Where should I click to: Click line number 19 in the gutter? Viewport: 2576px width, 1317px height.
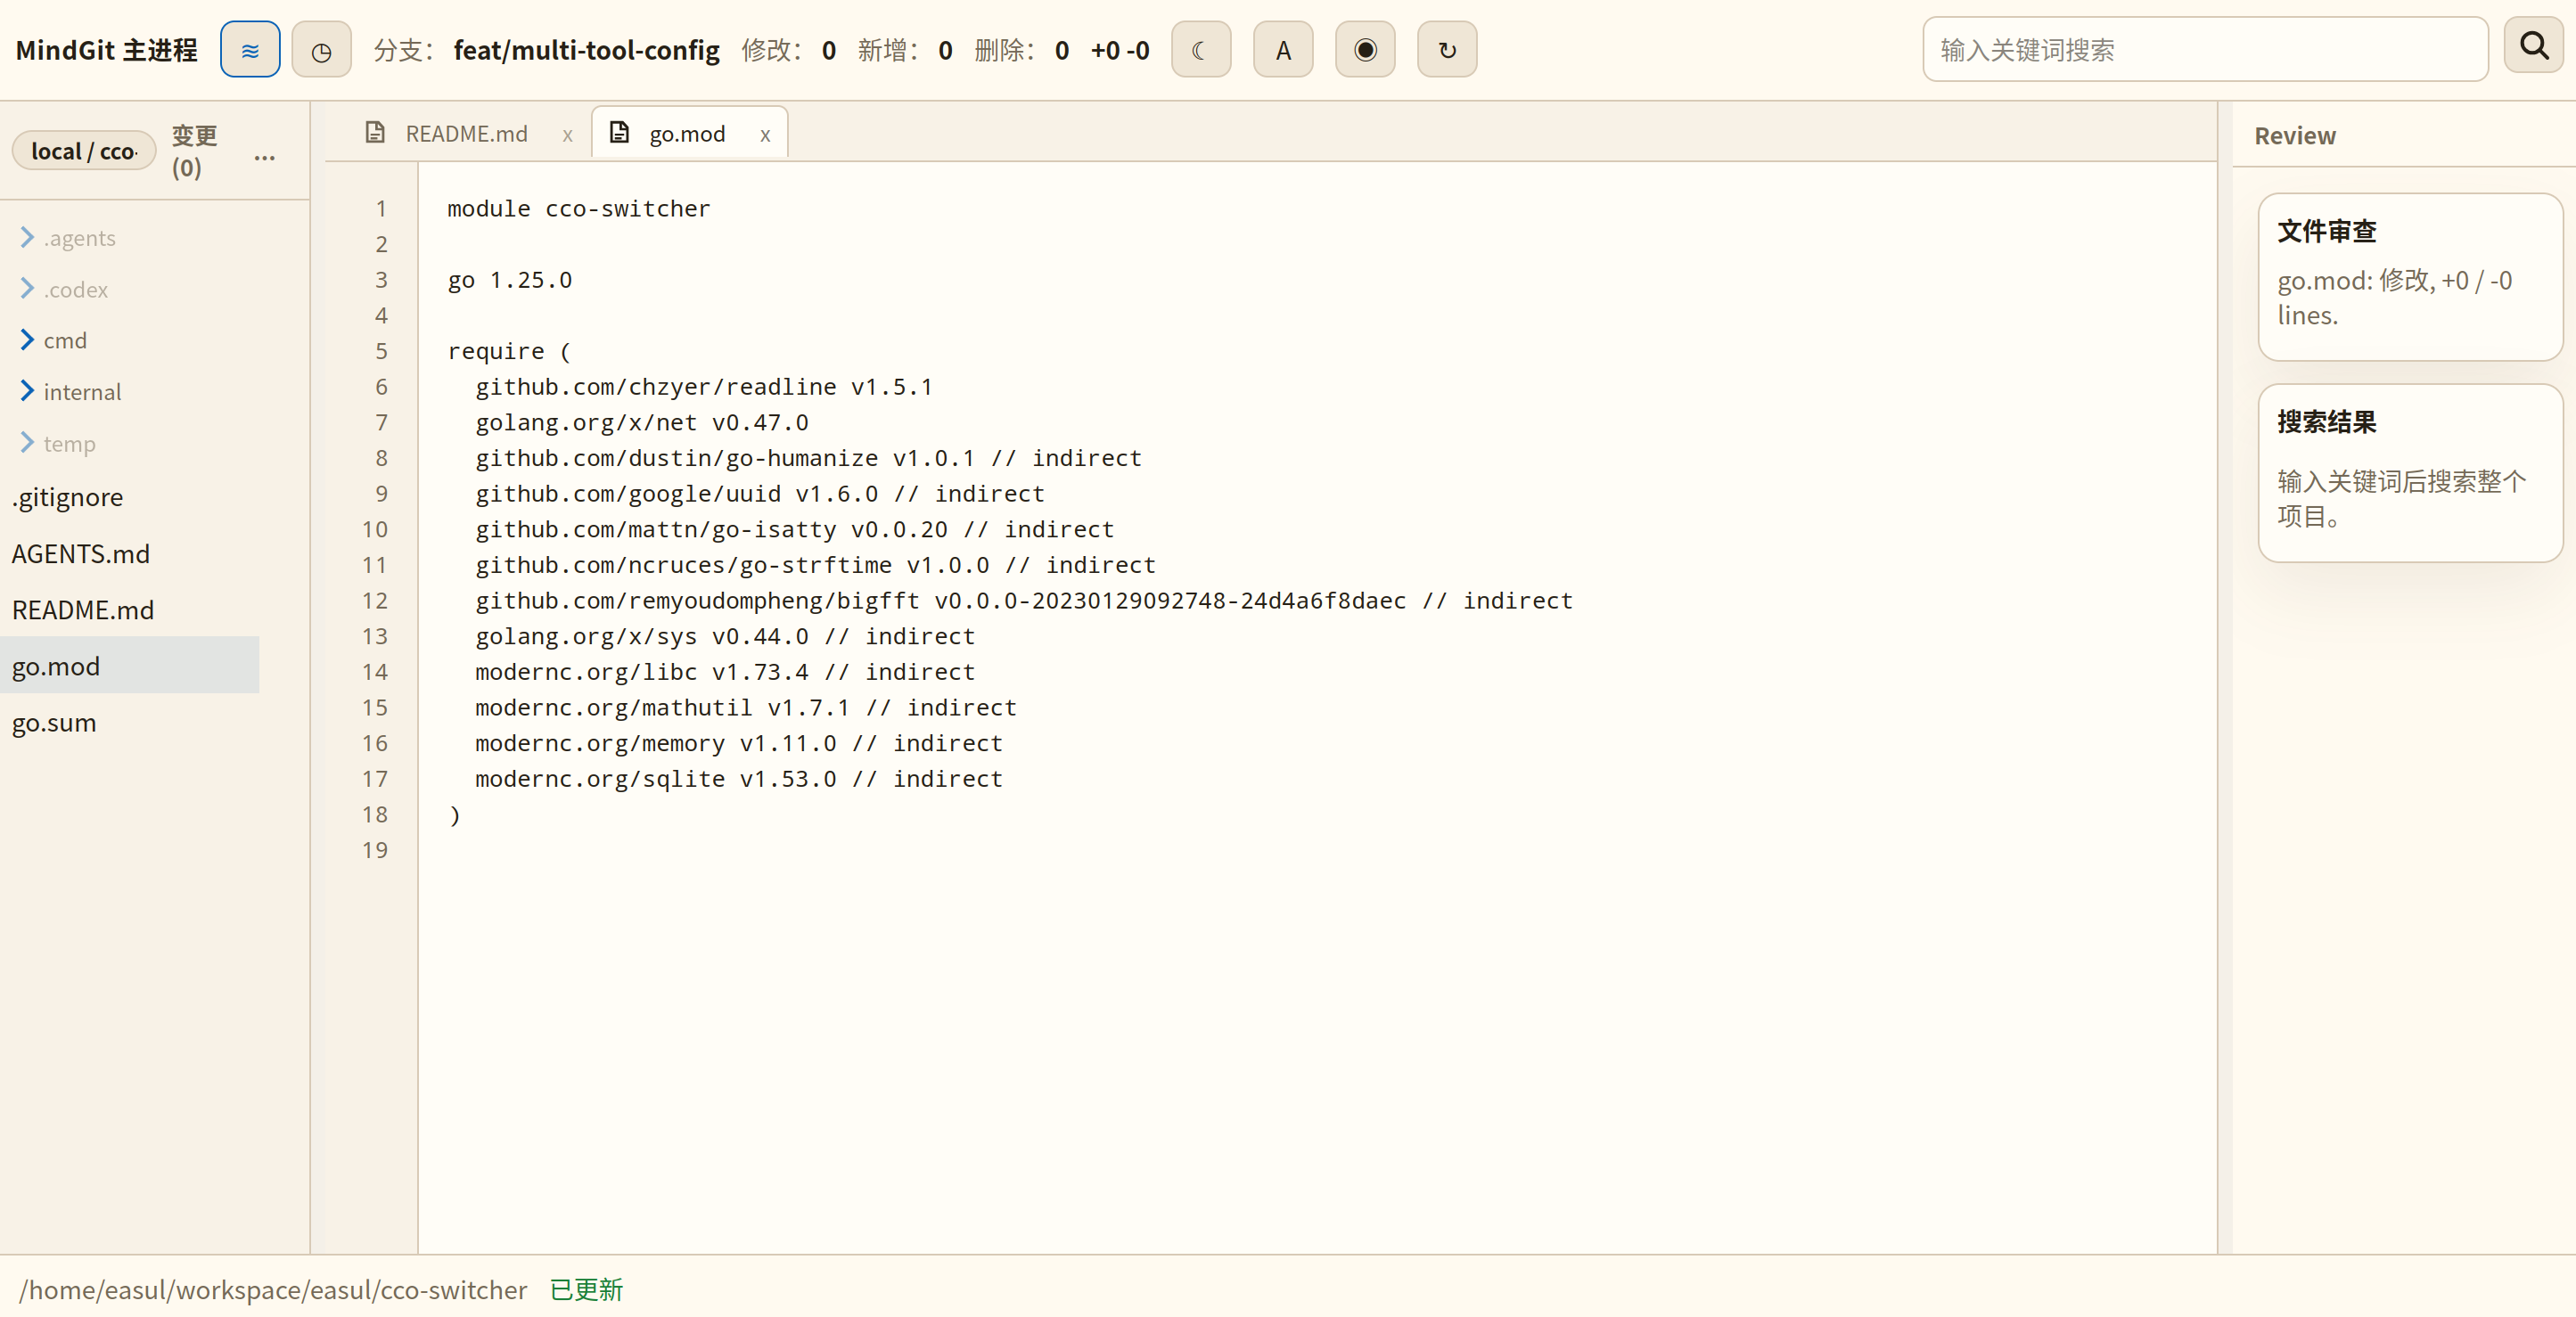click(x=375, y=851)
